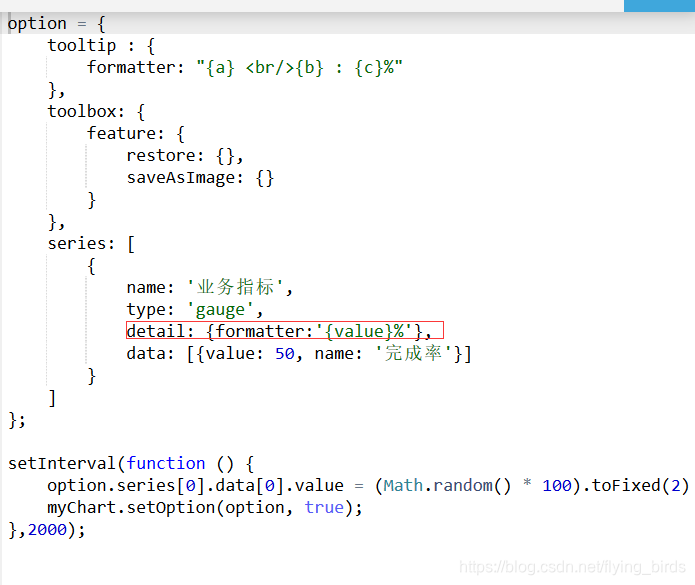Click the 'toolbox: {' line
The image size is (695, 585).
point(96,112)
